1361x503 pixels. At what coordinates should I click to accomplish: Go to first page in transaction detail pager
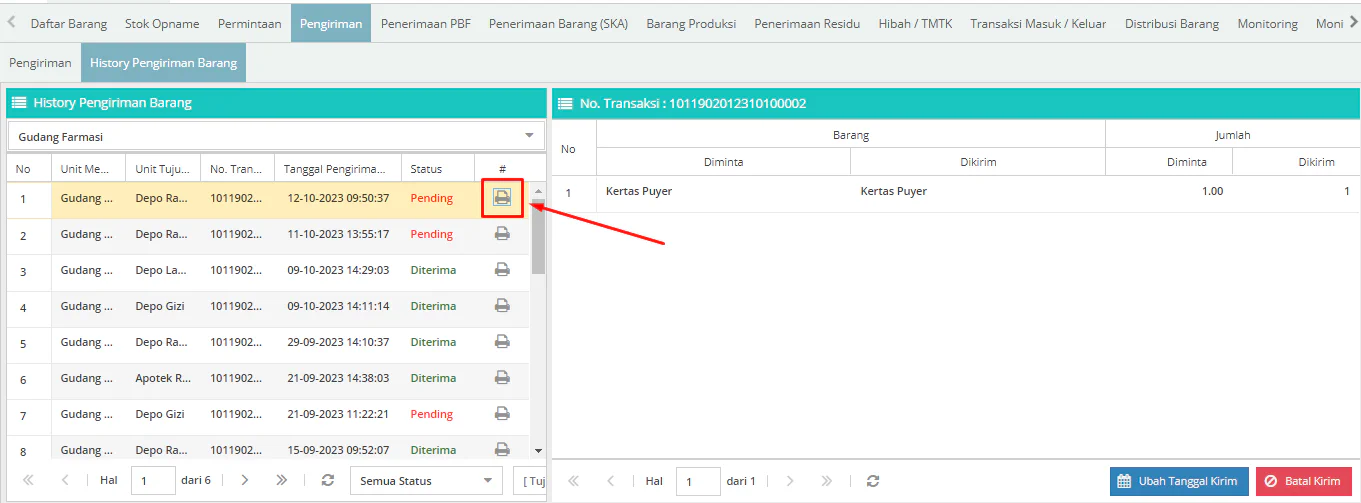(x=574, y=481)
